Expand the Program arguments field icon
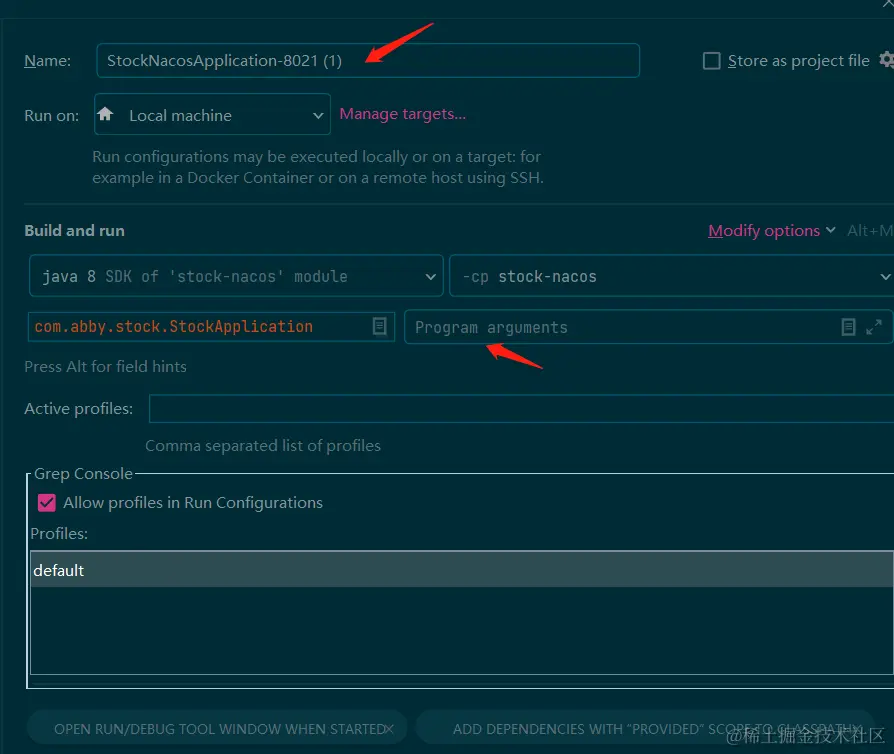Viewport: 894px width, 754px height. click(x=873, y=327)
